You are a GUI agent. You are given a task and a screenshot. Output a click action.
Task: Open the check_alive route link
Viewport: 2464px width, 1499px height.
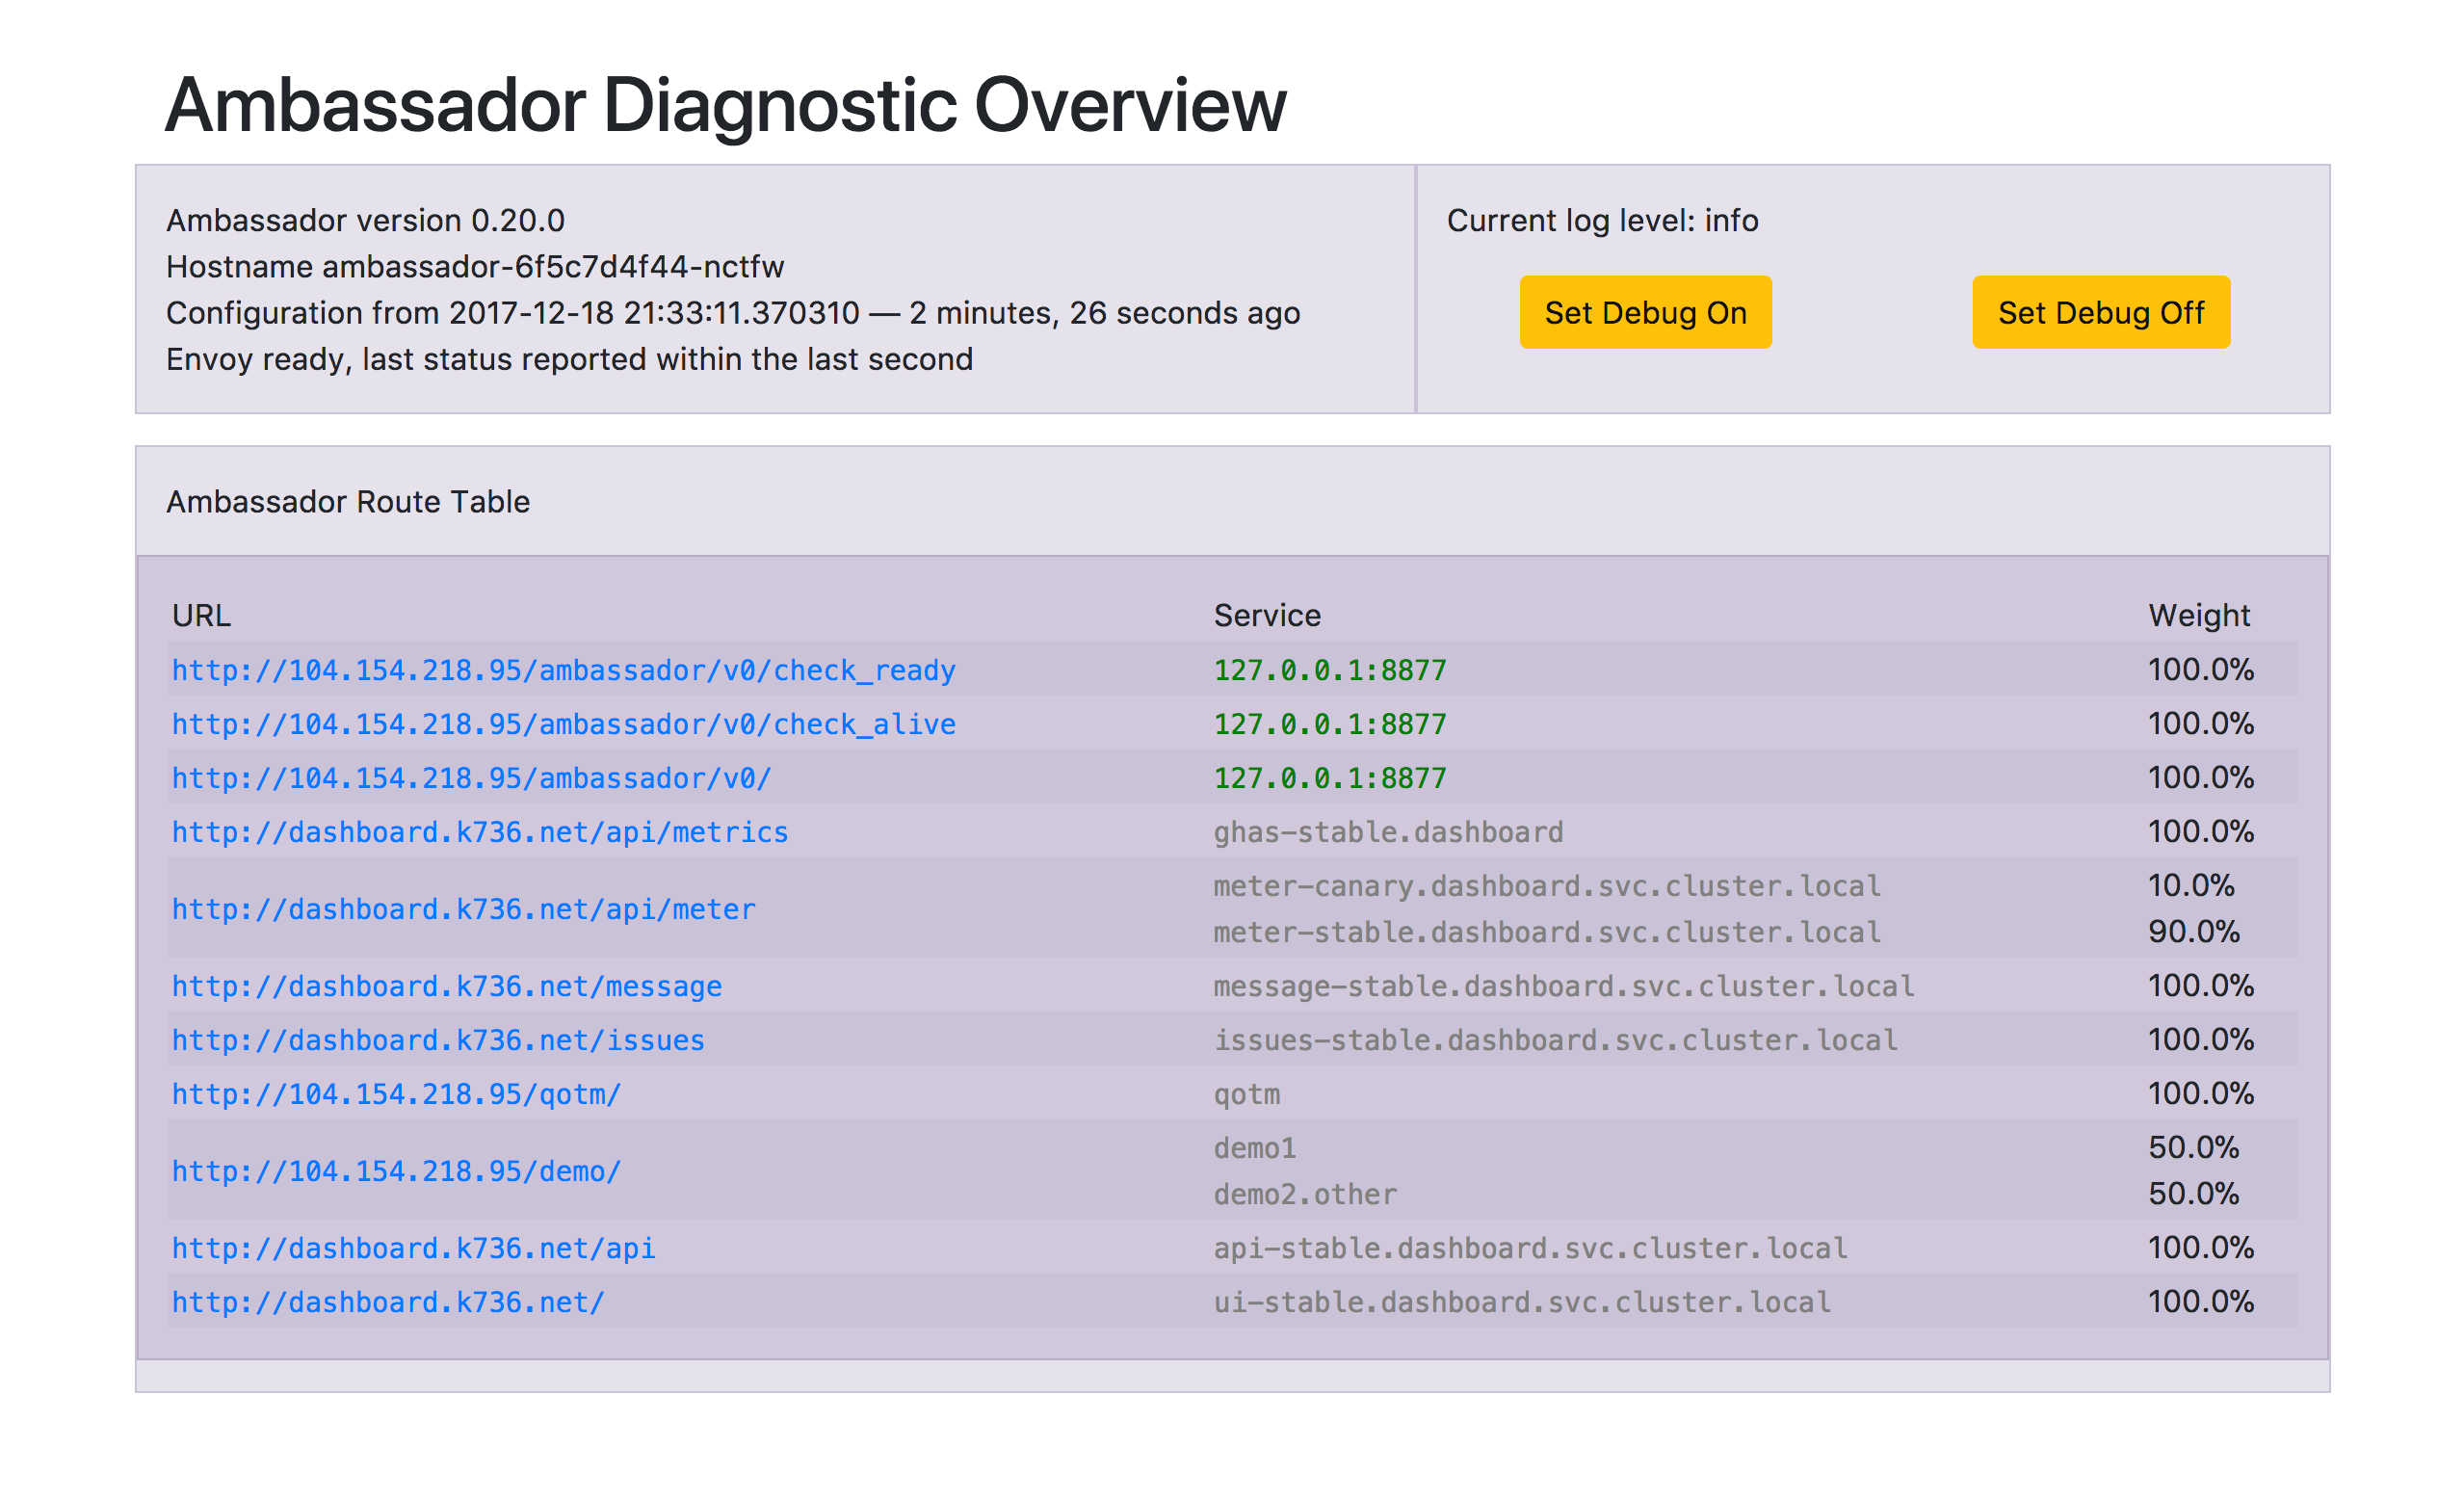pos(563,724)
